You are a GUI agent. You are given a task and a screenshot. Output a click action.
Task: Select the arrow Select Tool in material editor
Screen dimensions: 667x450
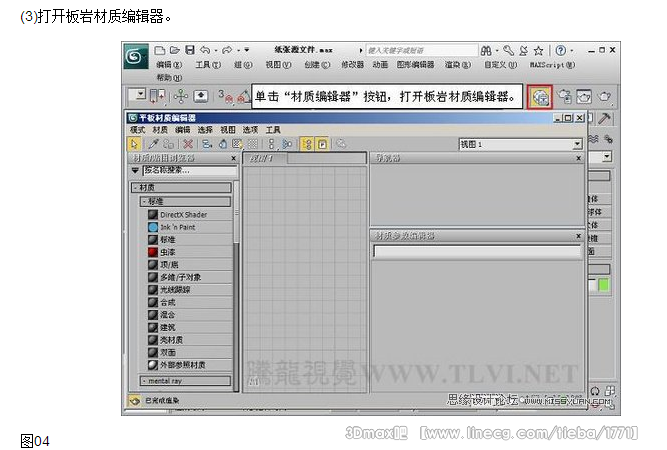(134, 144)
